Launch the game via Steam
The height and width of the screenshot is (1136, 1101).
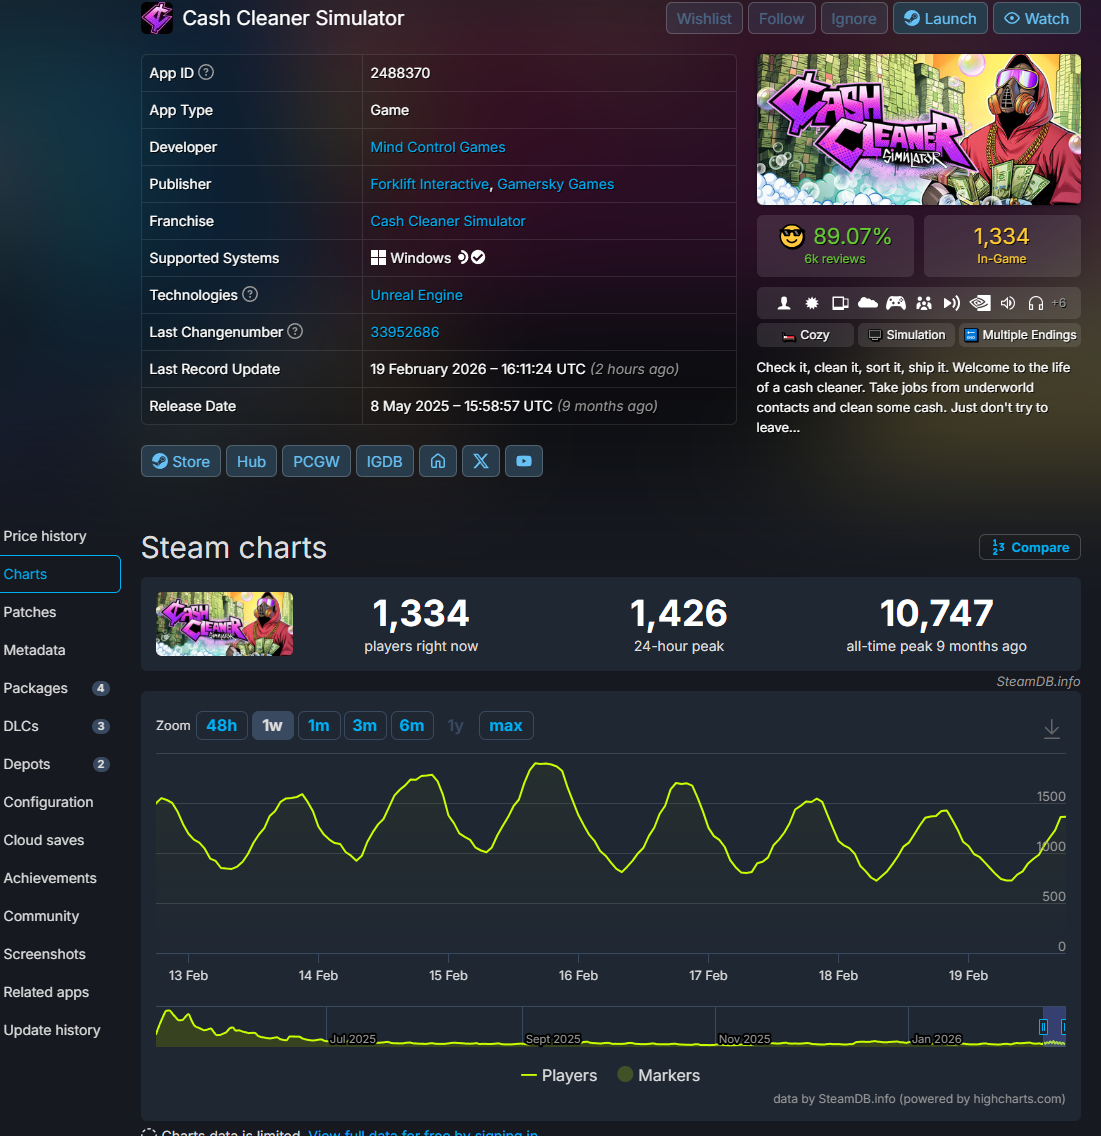pyautogui.click(x=940, y=18)
